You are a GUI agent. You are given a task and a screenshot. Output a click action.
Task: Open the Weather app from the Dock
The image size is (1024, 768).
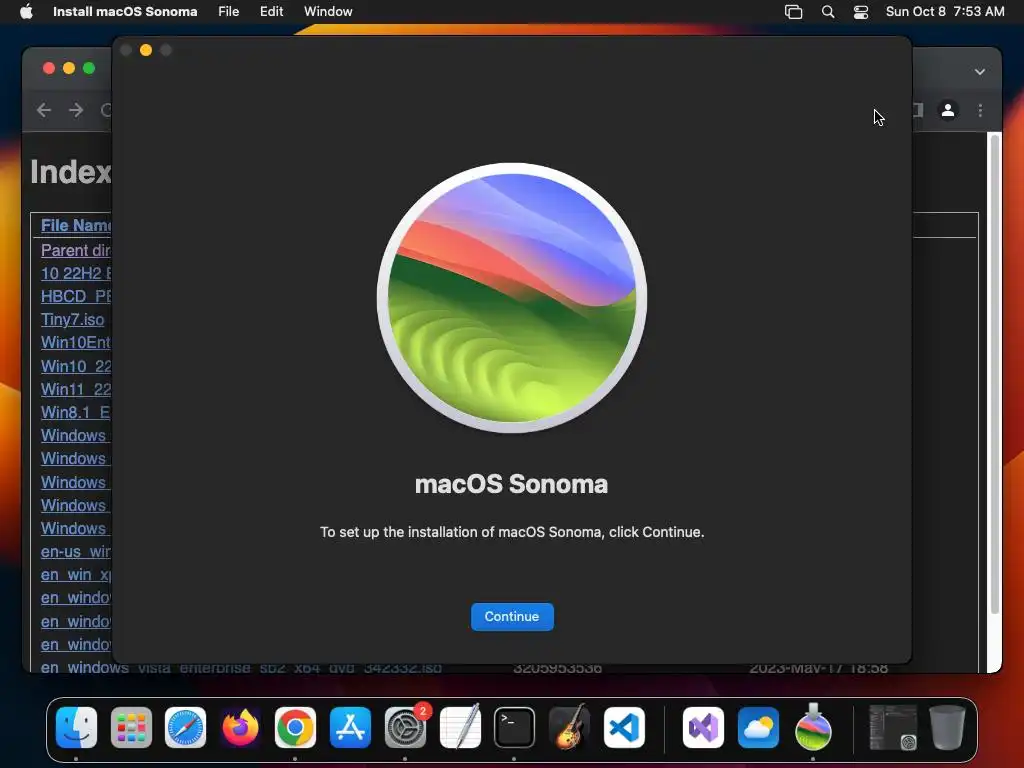point(758,728)
